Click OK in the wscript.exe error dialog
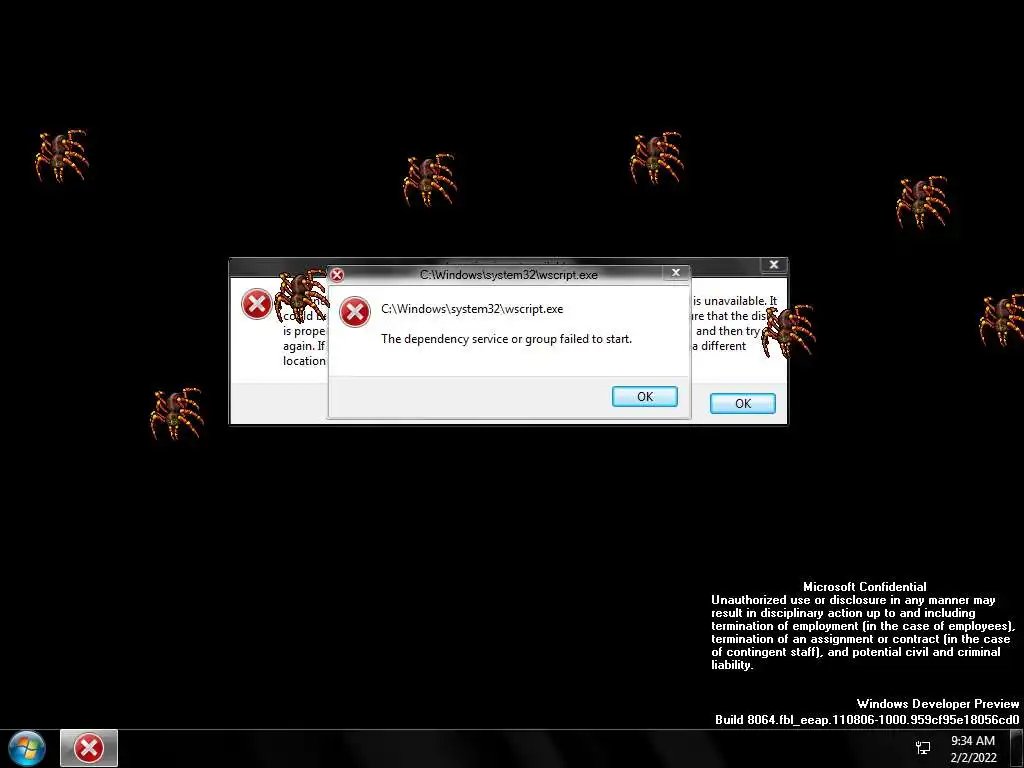 pyautogui.click(x=645, y=396)
